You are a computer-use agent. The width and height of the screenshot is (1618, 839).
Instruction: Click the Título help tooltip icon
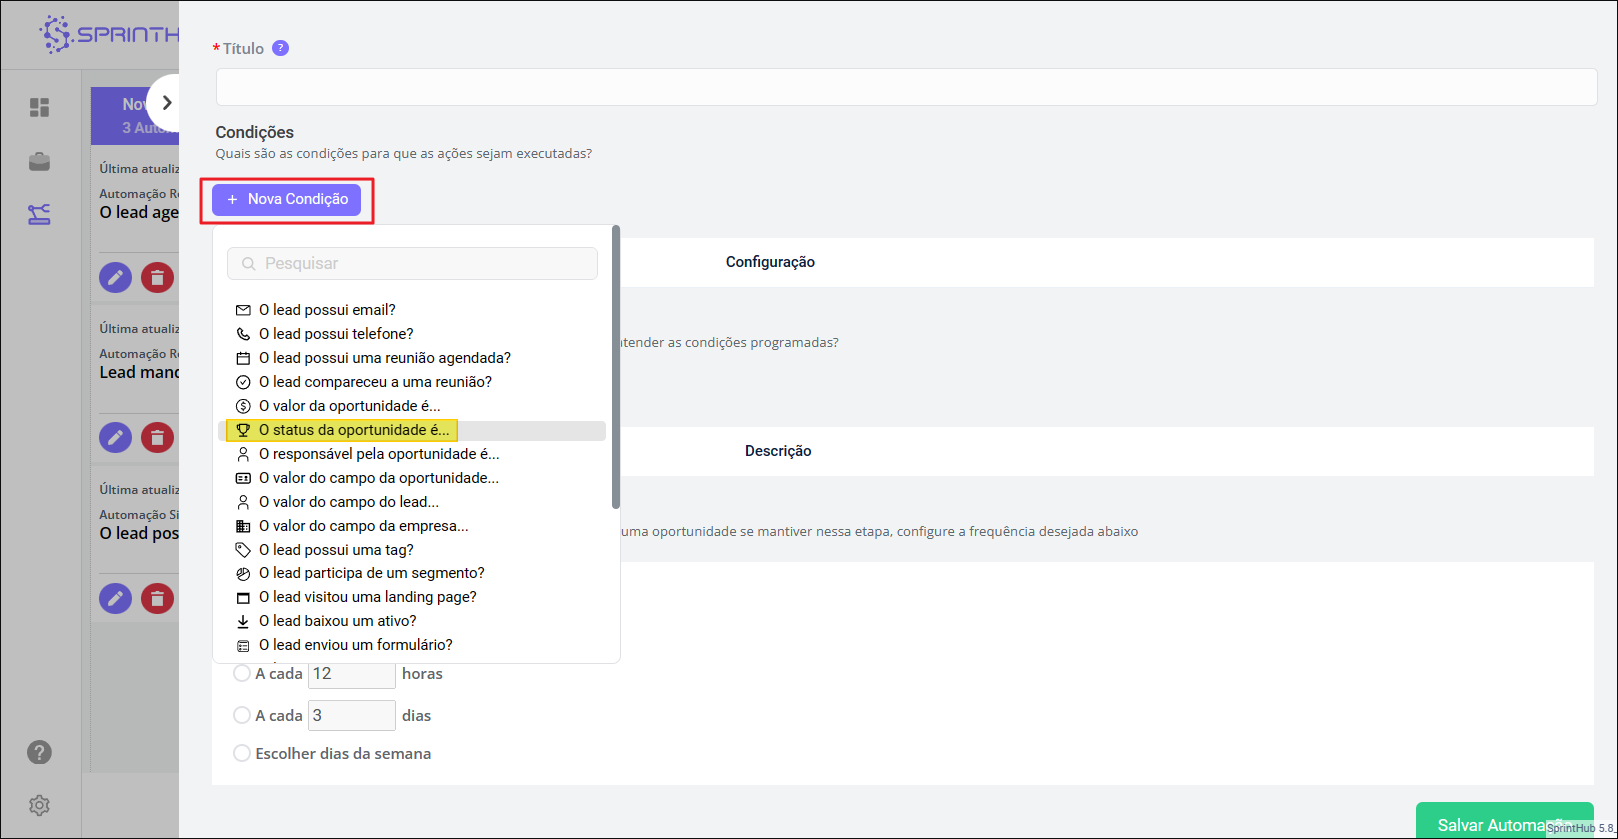click(281, 48)
